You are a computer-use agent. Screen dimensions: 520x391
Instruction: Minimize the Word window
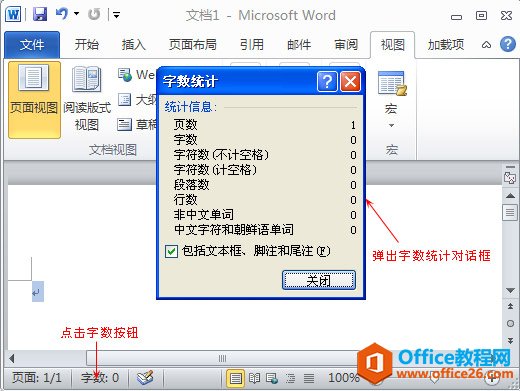coord(456,16)
